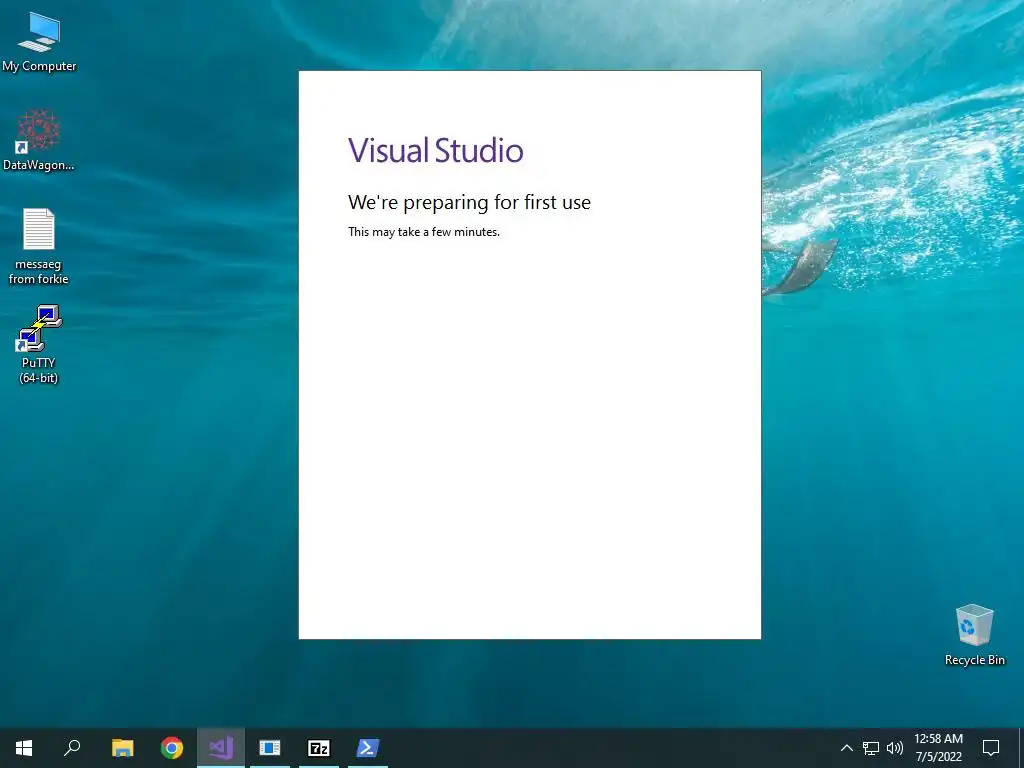Select the DataWagon shortcut on desktop
1024x768 pixels.
point(39,140)
